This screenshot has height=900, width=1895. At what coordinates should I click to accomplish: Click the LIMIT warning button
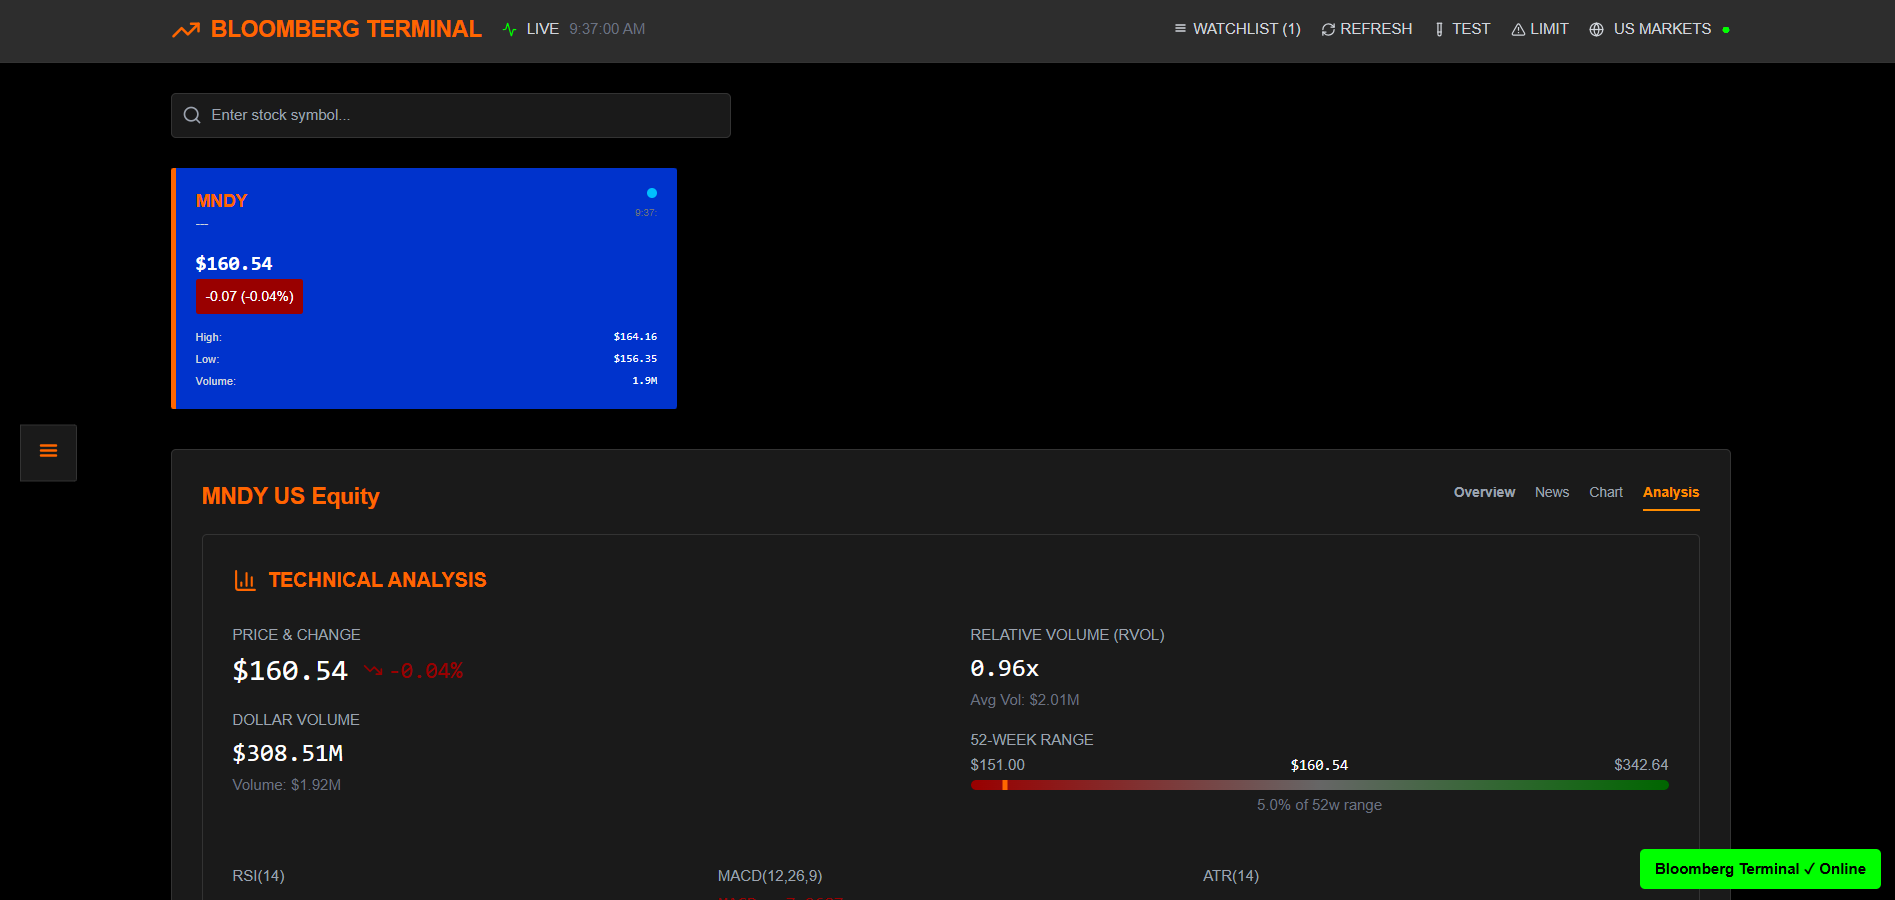point(1540,29)
